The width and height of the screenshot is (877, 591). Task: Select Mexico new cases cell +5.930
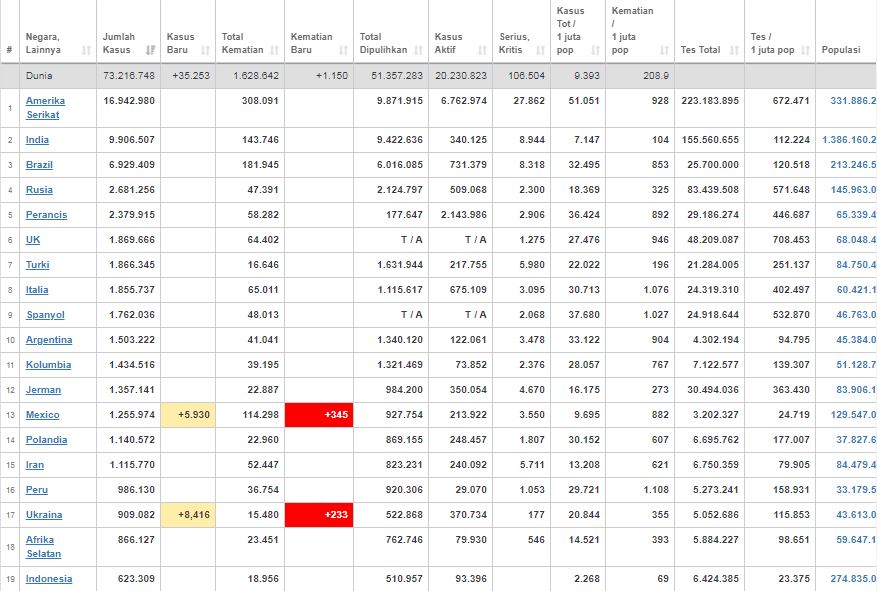pyautogui.click(x=188, y=415)
